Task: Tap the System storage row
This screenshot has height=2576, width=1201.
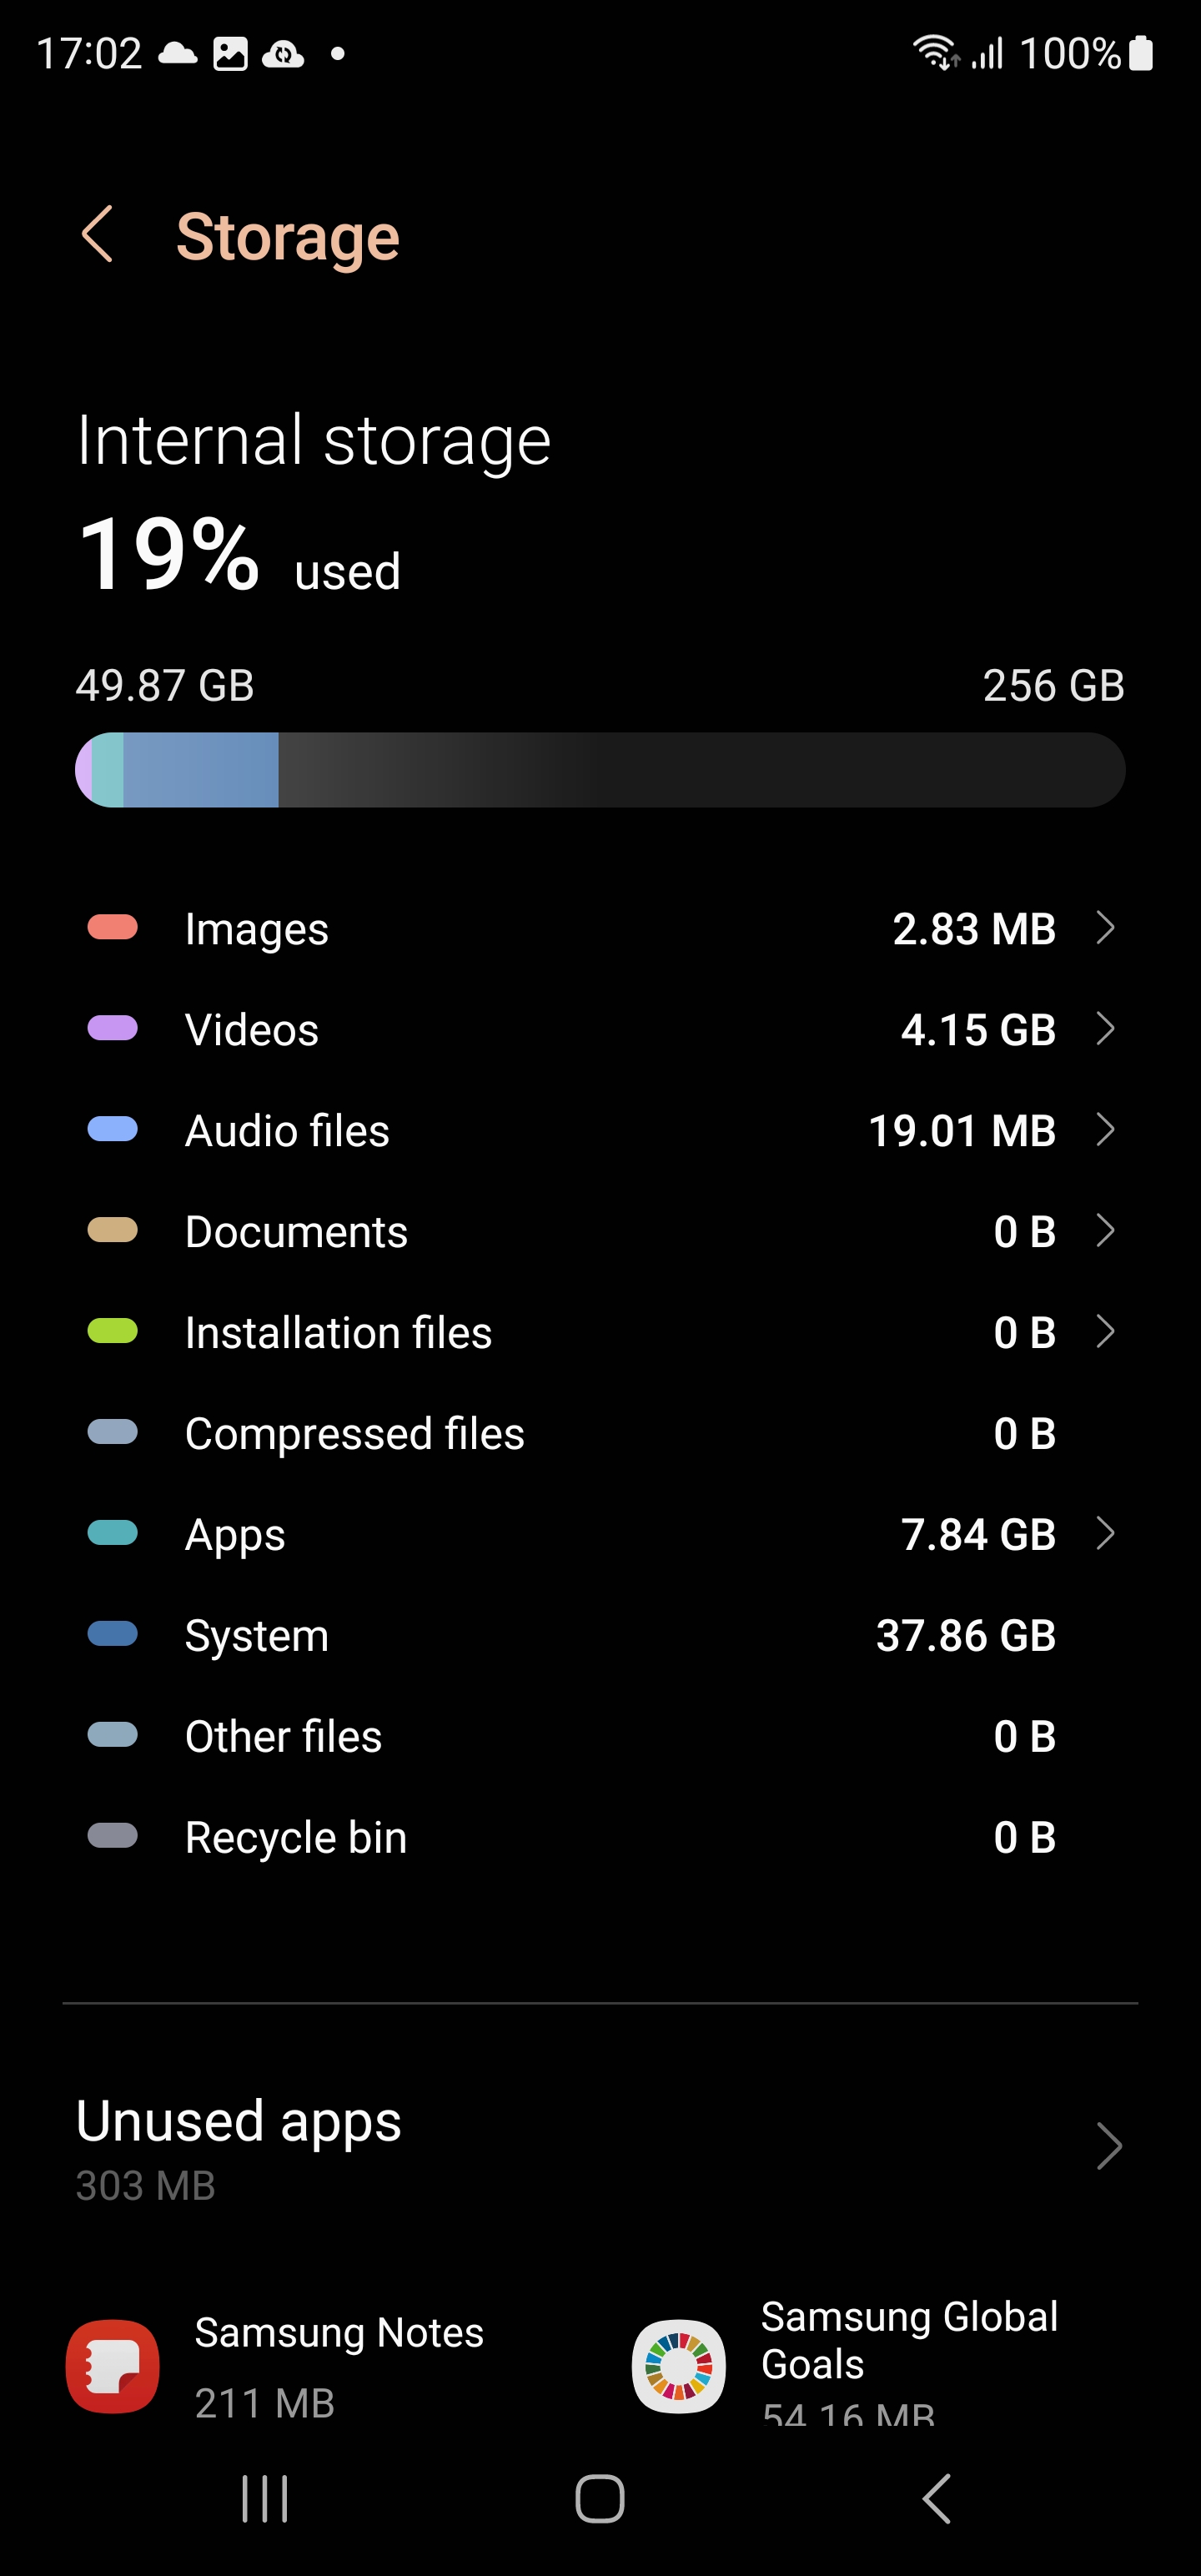Action: (x=600, y=1635)
